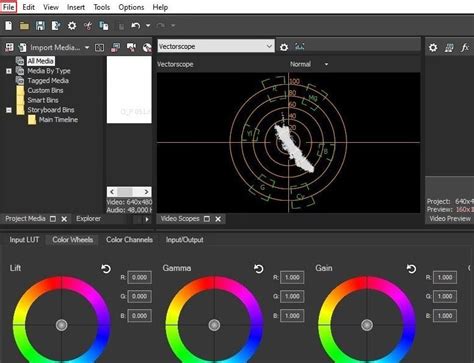Click the Import Media... button
This screenshot has height=363, width=474.
(55, 47)
